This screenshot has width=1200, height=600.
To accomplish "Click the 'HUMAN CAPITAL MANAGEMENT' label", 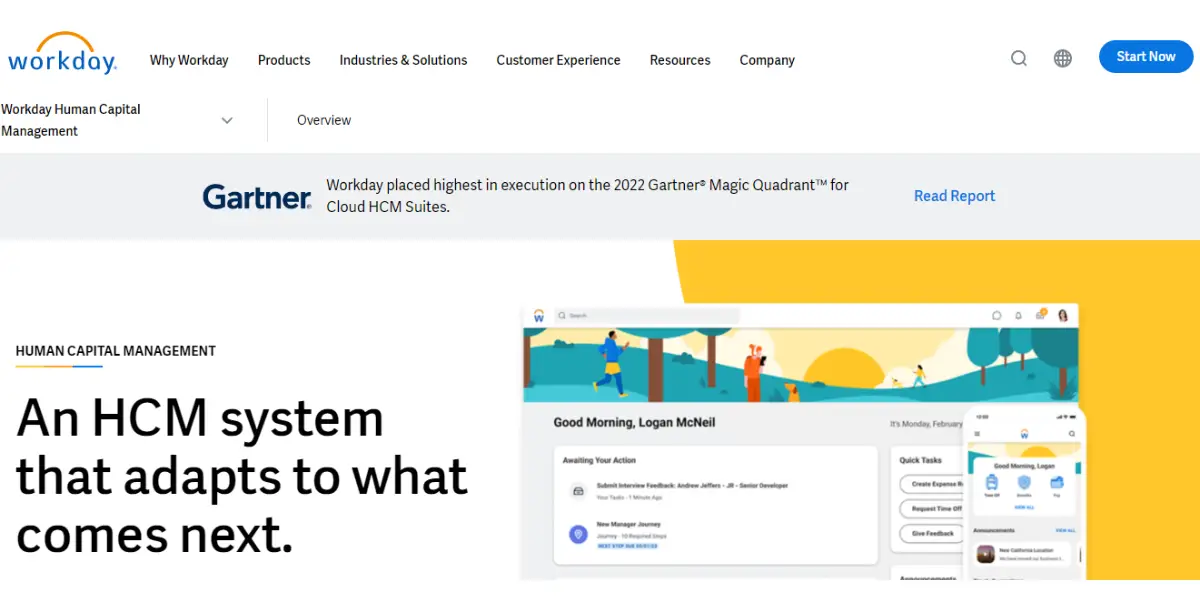I will coord(116,351).
